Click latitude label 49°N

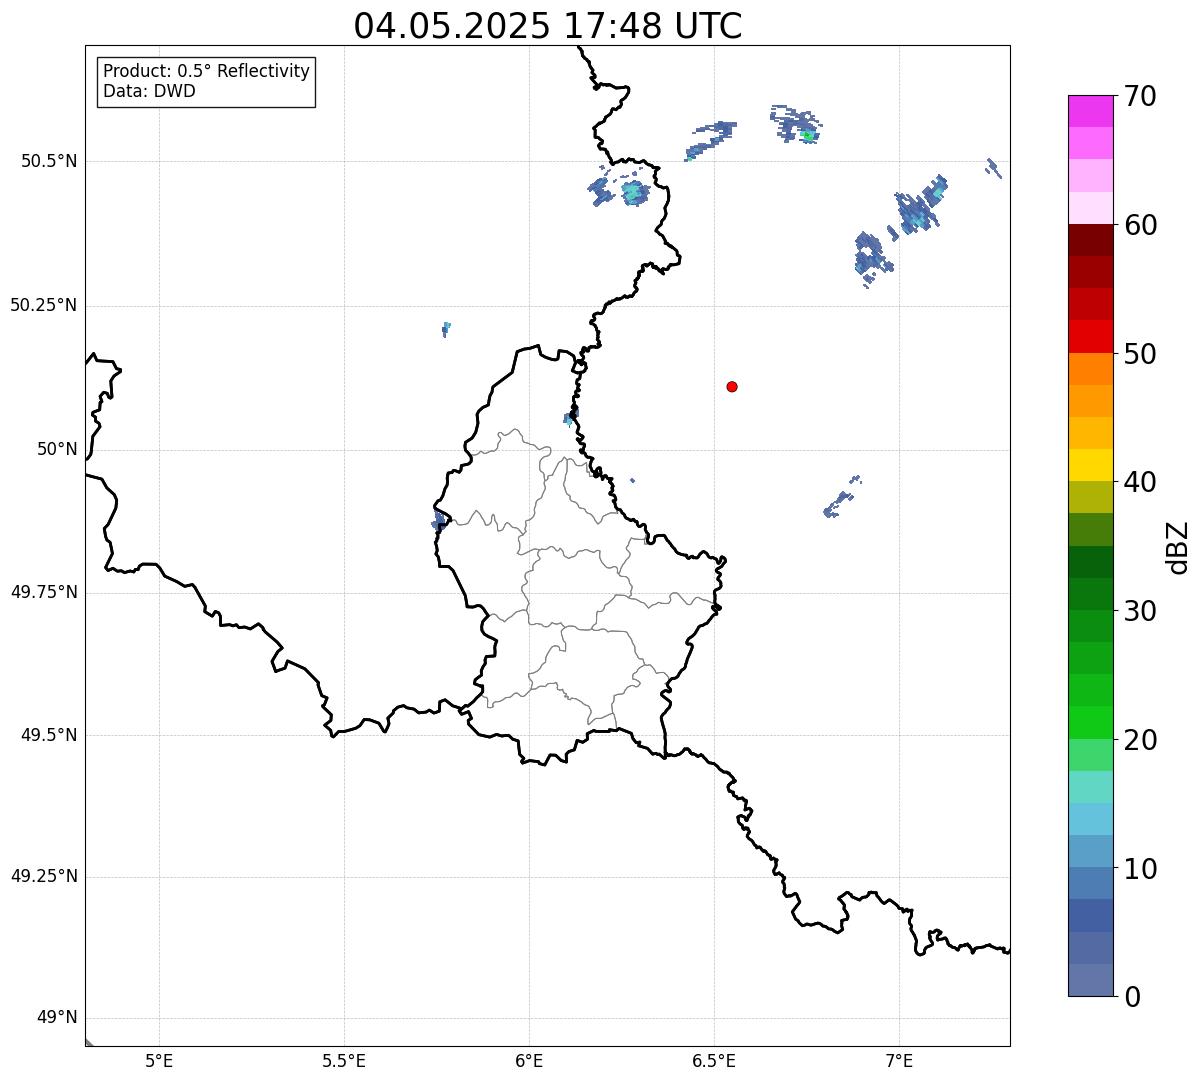(x=57, y=1018)
